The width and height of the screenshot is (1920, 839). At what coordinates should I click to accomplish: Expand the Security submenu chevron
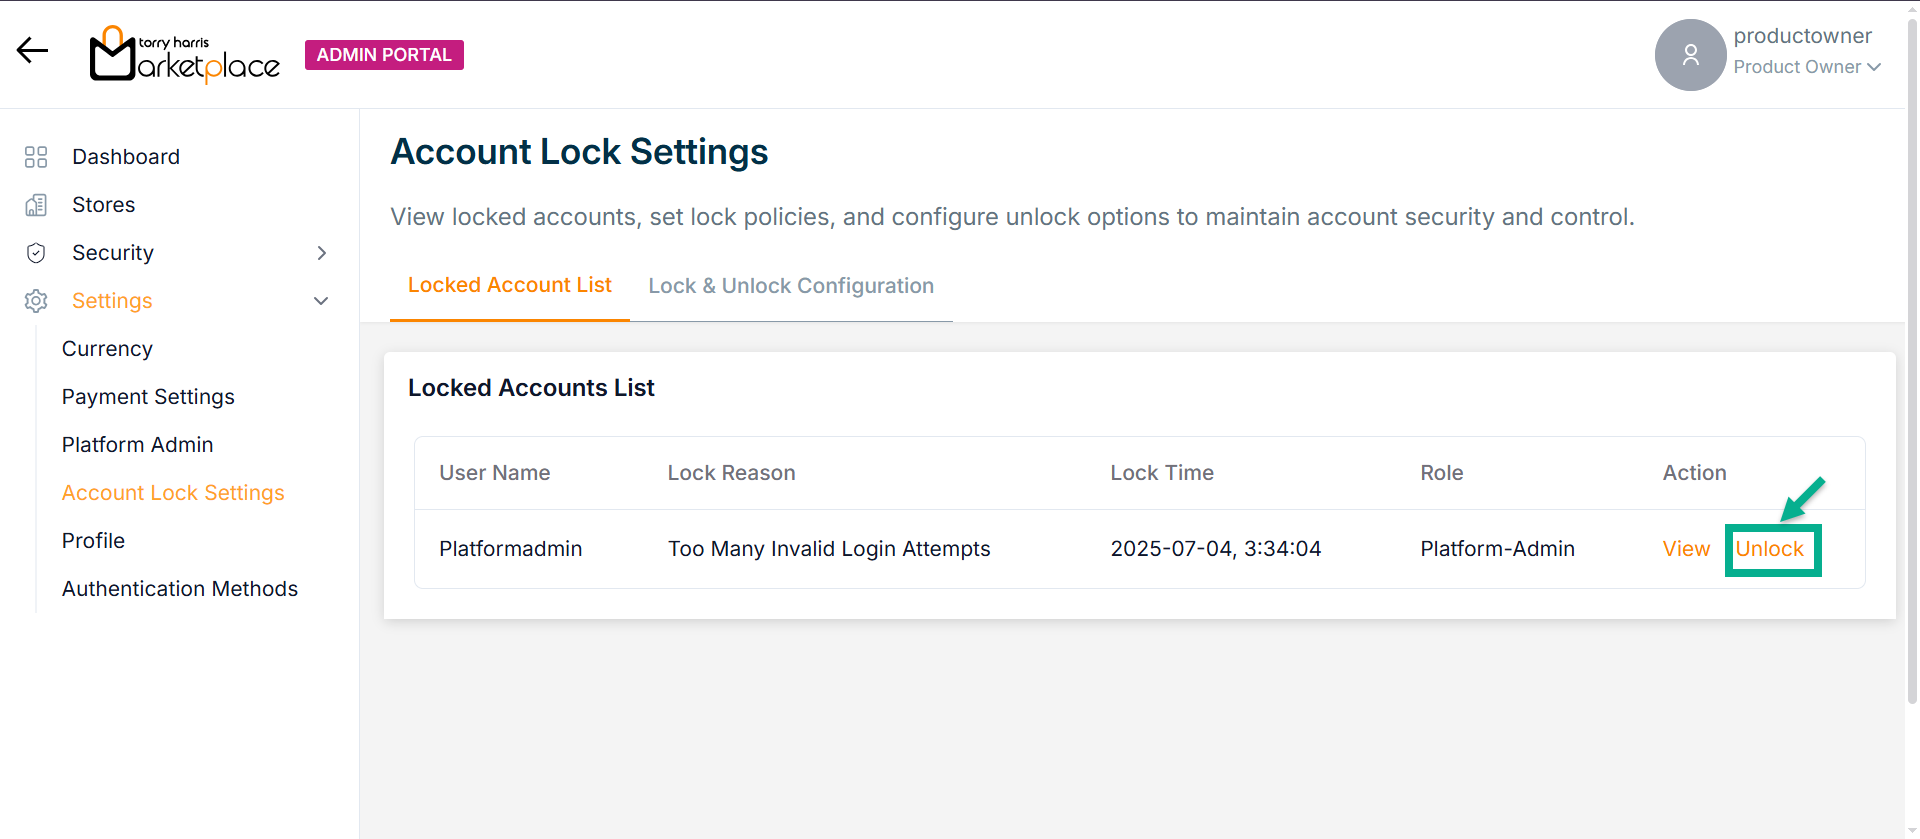click(x=322, y=253)
